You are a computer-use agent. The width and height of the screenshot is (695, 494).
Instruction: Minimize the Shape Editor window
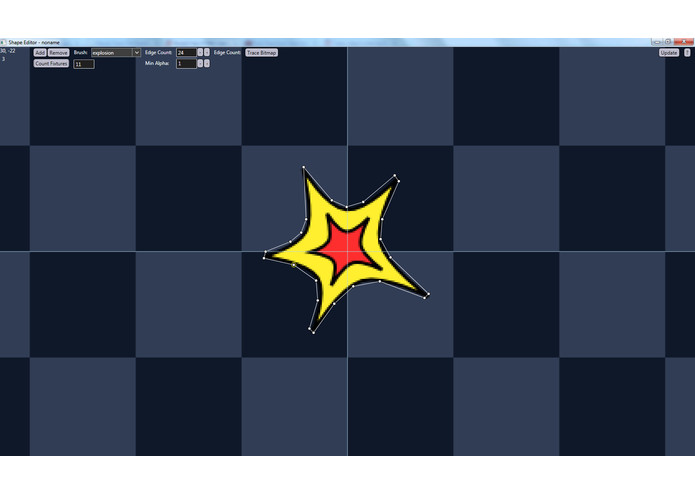click(x=657, y=42)
